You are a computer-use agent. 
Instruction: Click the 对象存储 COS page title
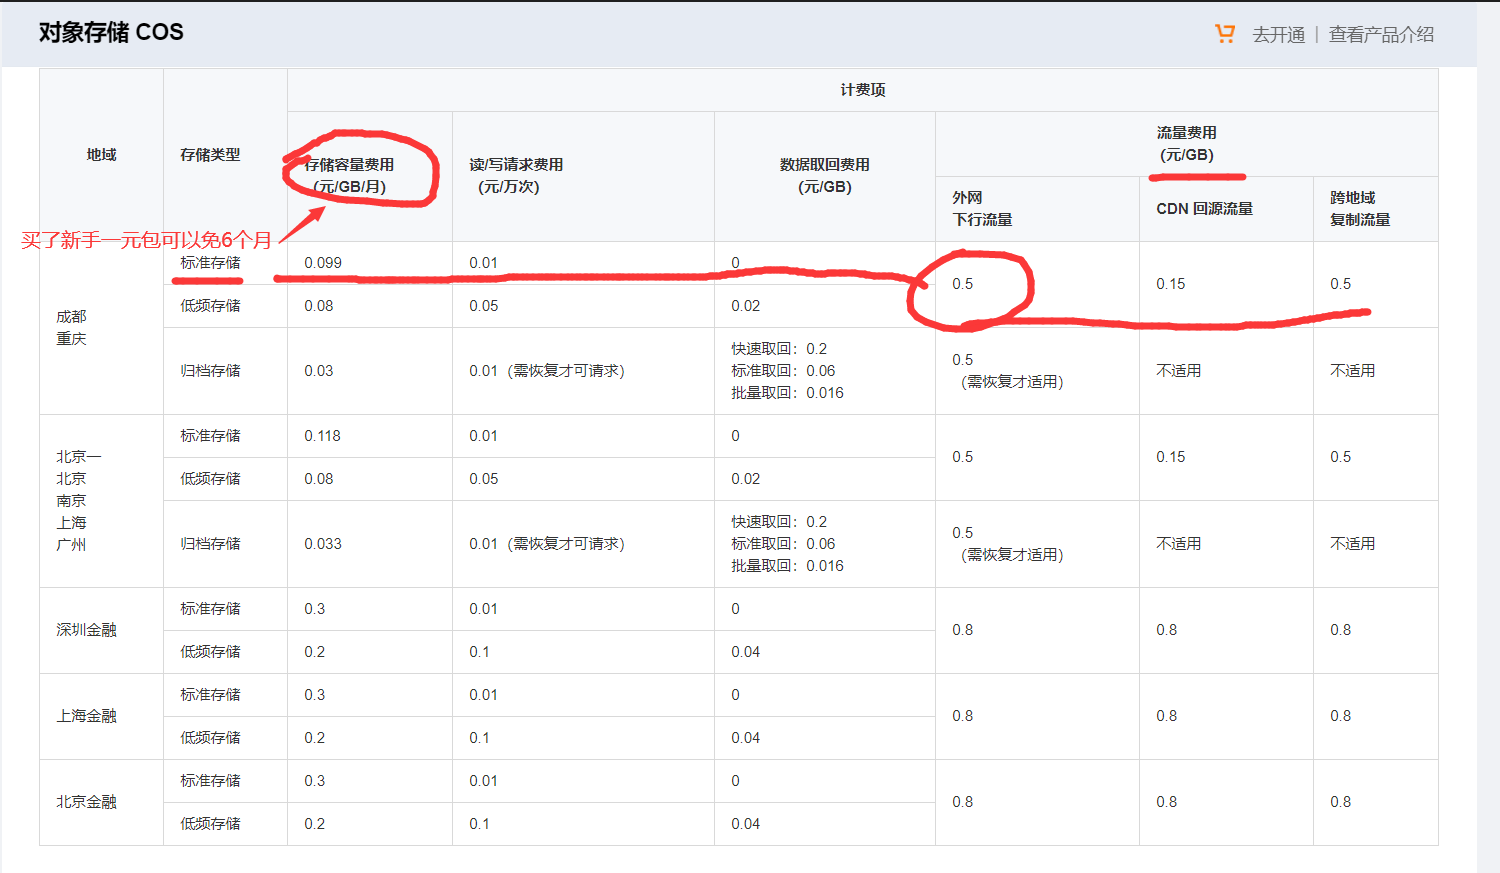tap(111, 32)
